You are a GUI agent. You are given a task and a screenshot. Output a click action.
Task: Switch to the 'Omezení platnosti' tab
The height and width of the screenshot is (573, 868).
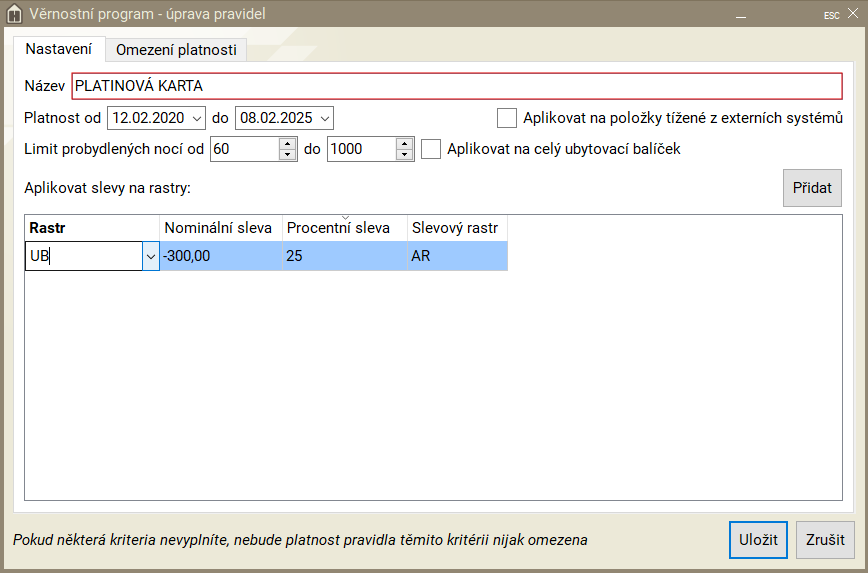pyautogui.click(x=176, y=49)
